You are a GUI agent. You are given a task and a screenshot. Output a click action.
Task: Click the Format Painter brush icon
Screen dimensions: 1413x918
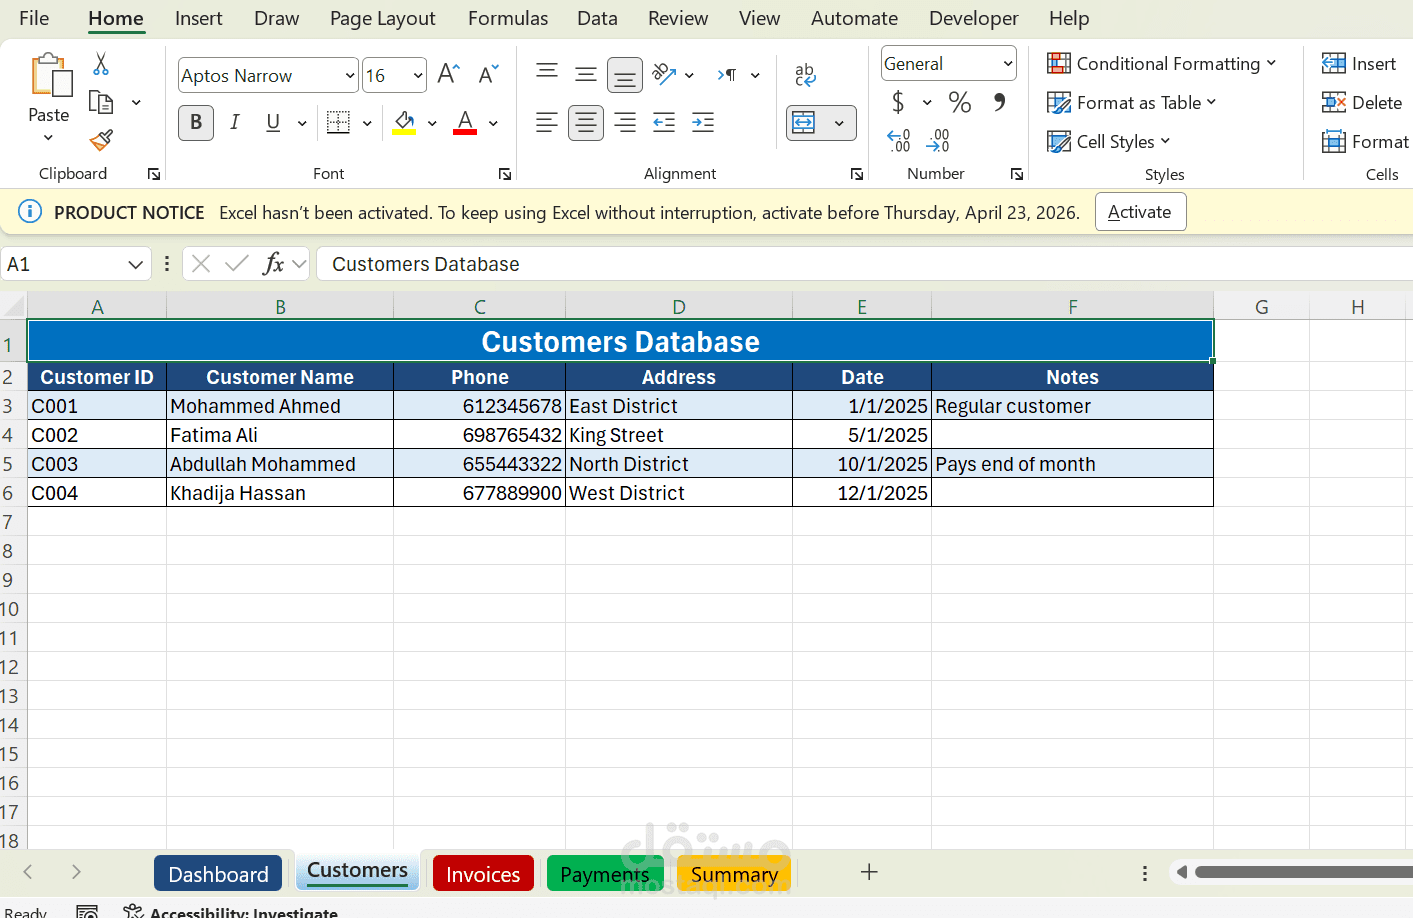click(x=101, y=141)
